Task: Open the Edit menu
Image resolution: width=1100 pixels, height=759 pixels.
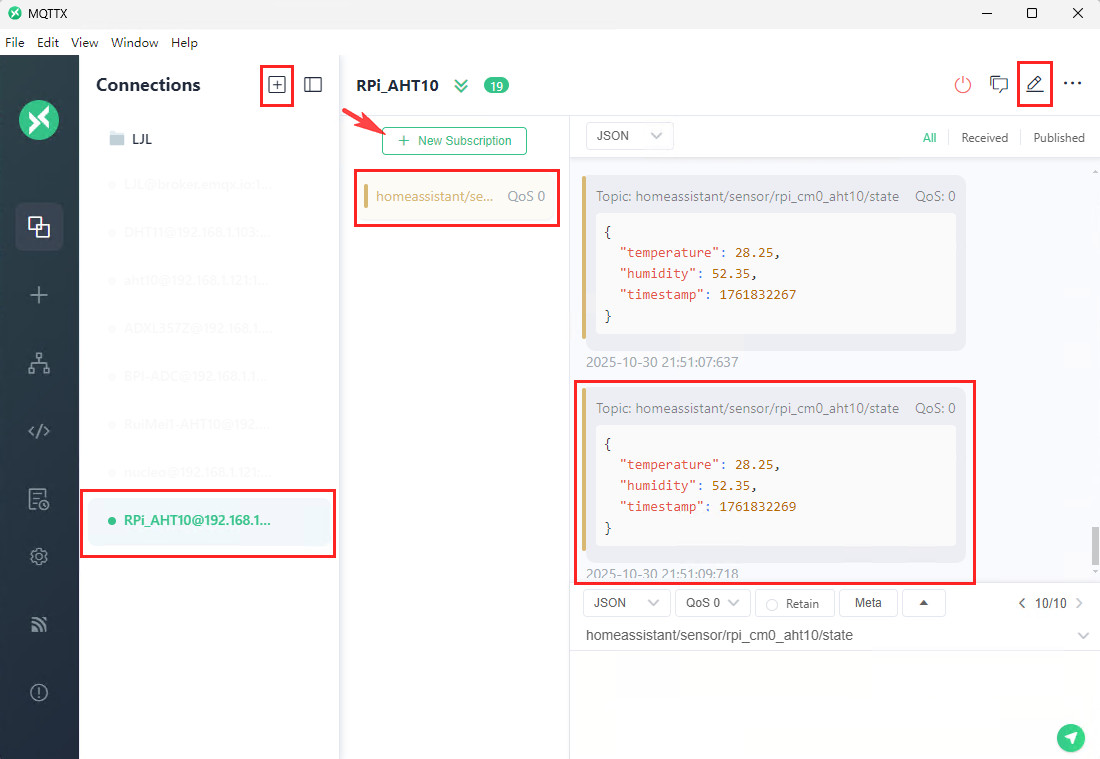Action: pos(48,43)
